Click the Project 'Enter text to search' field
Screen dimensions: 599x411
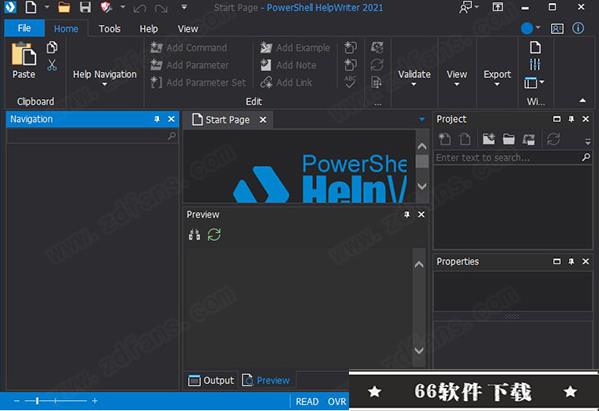pyautogui.click(x=513, y=157)
